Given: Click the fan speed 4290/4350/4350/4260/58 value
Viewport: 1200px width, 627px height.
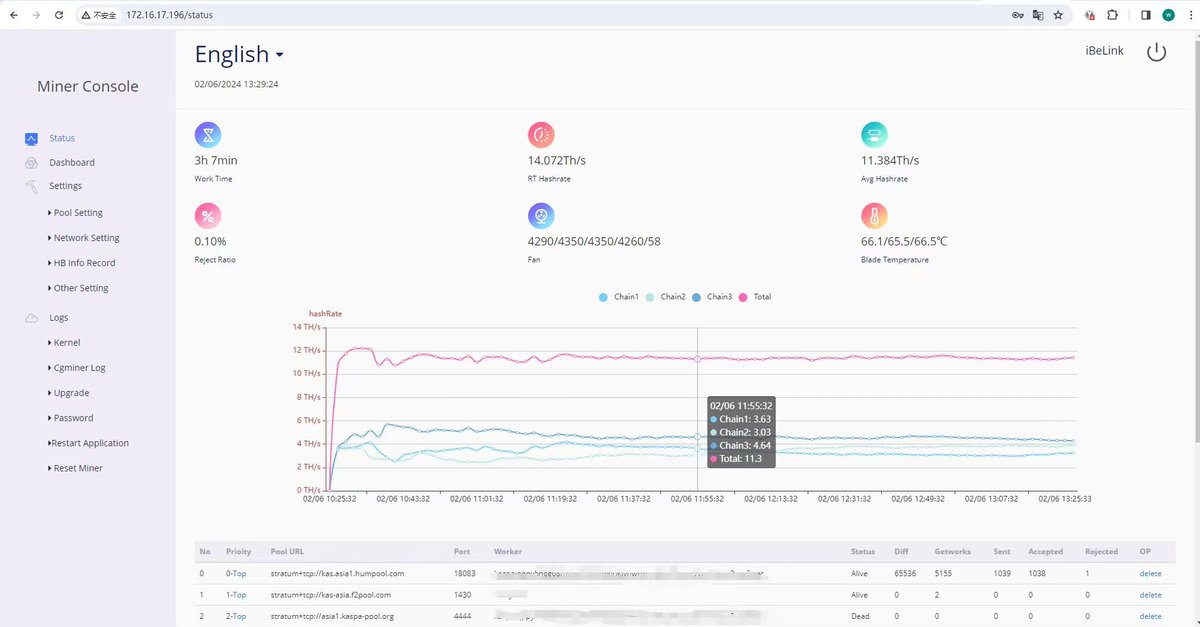Looking at the screenshot, I should click(x=594, y=241).
